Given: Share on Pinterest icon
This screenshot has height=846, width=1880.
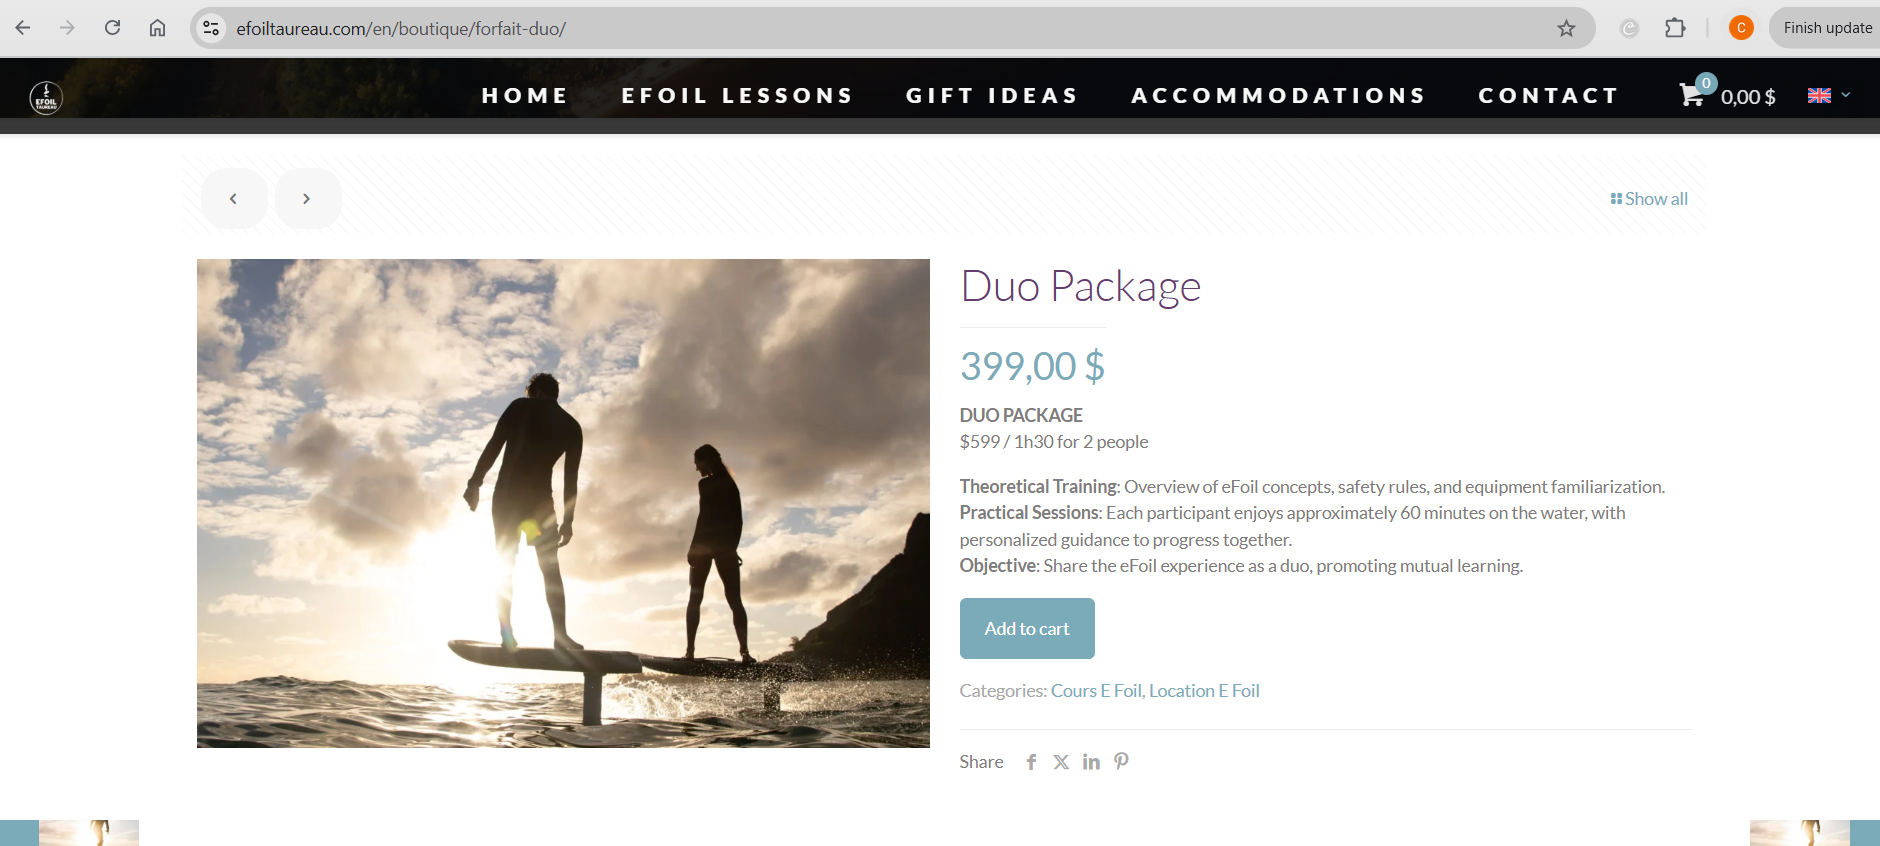Looking at the screenshot, I should [x=1121, y=761].
